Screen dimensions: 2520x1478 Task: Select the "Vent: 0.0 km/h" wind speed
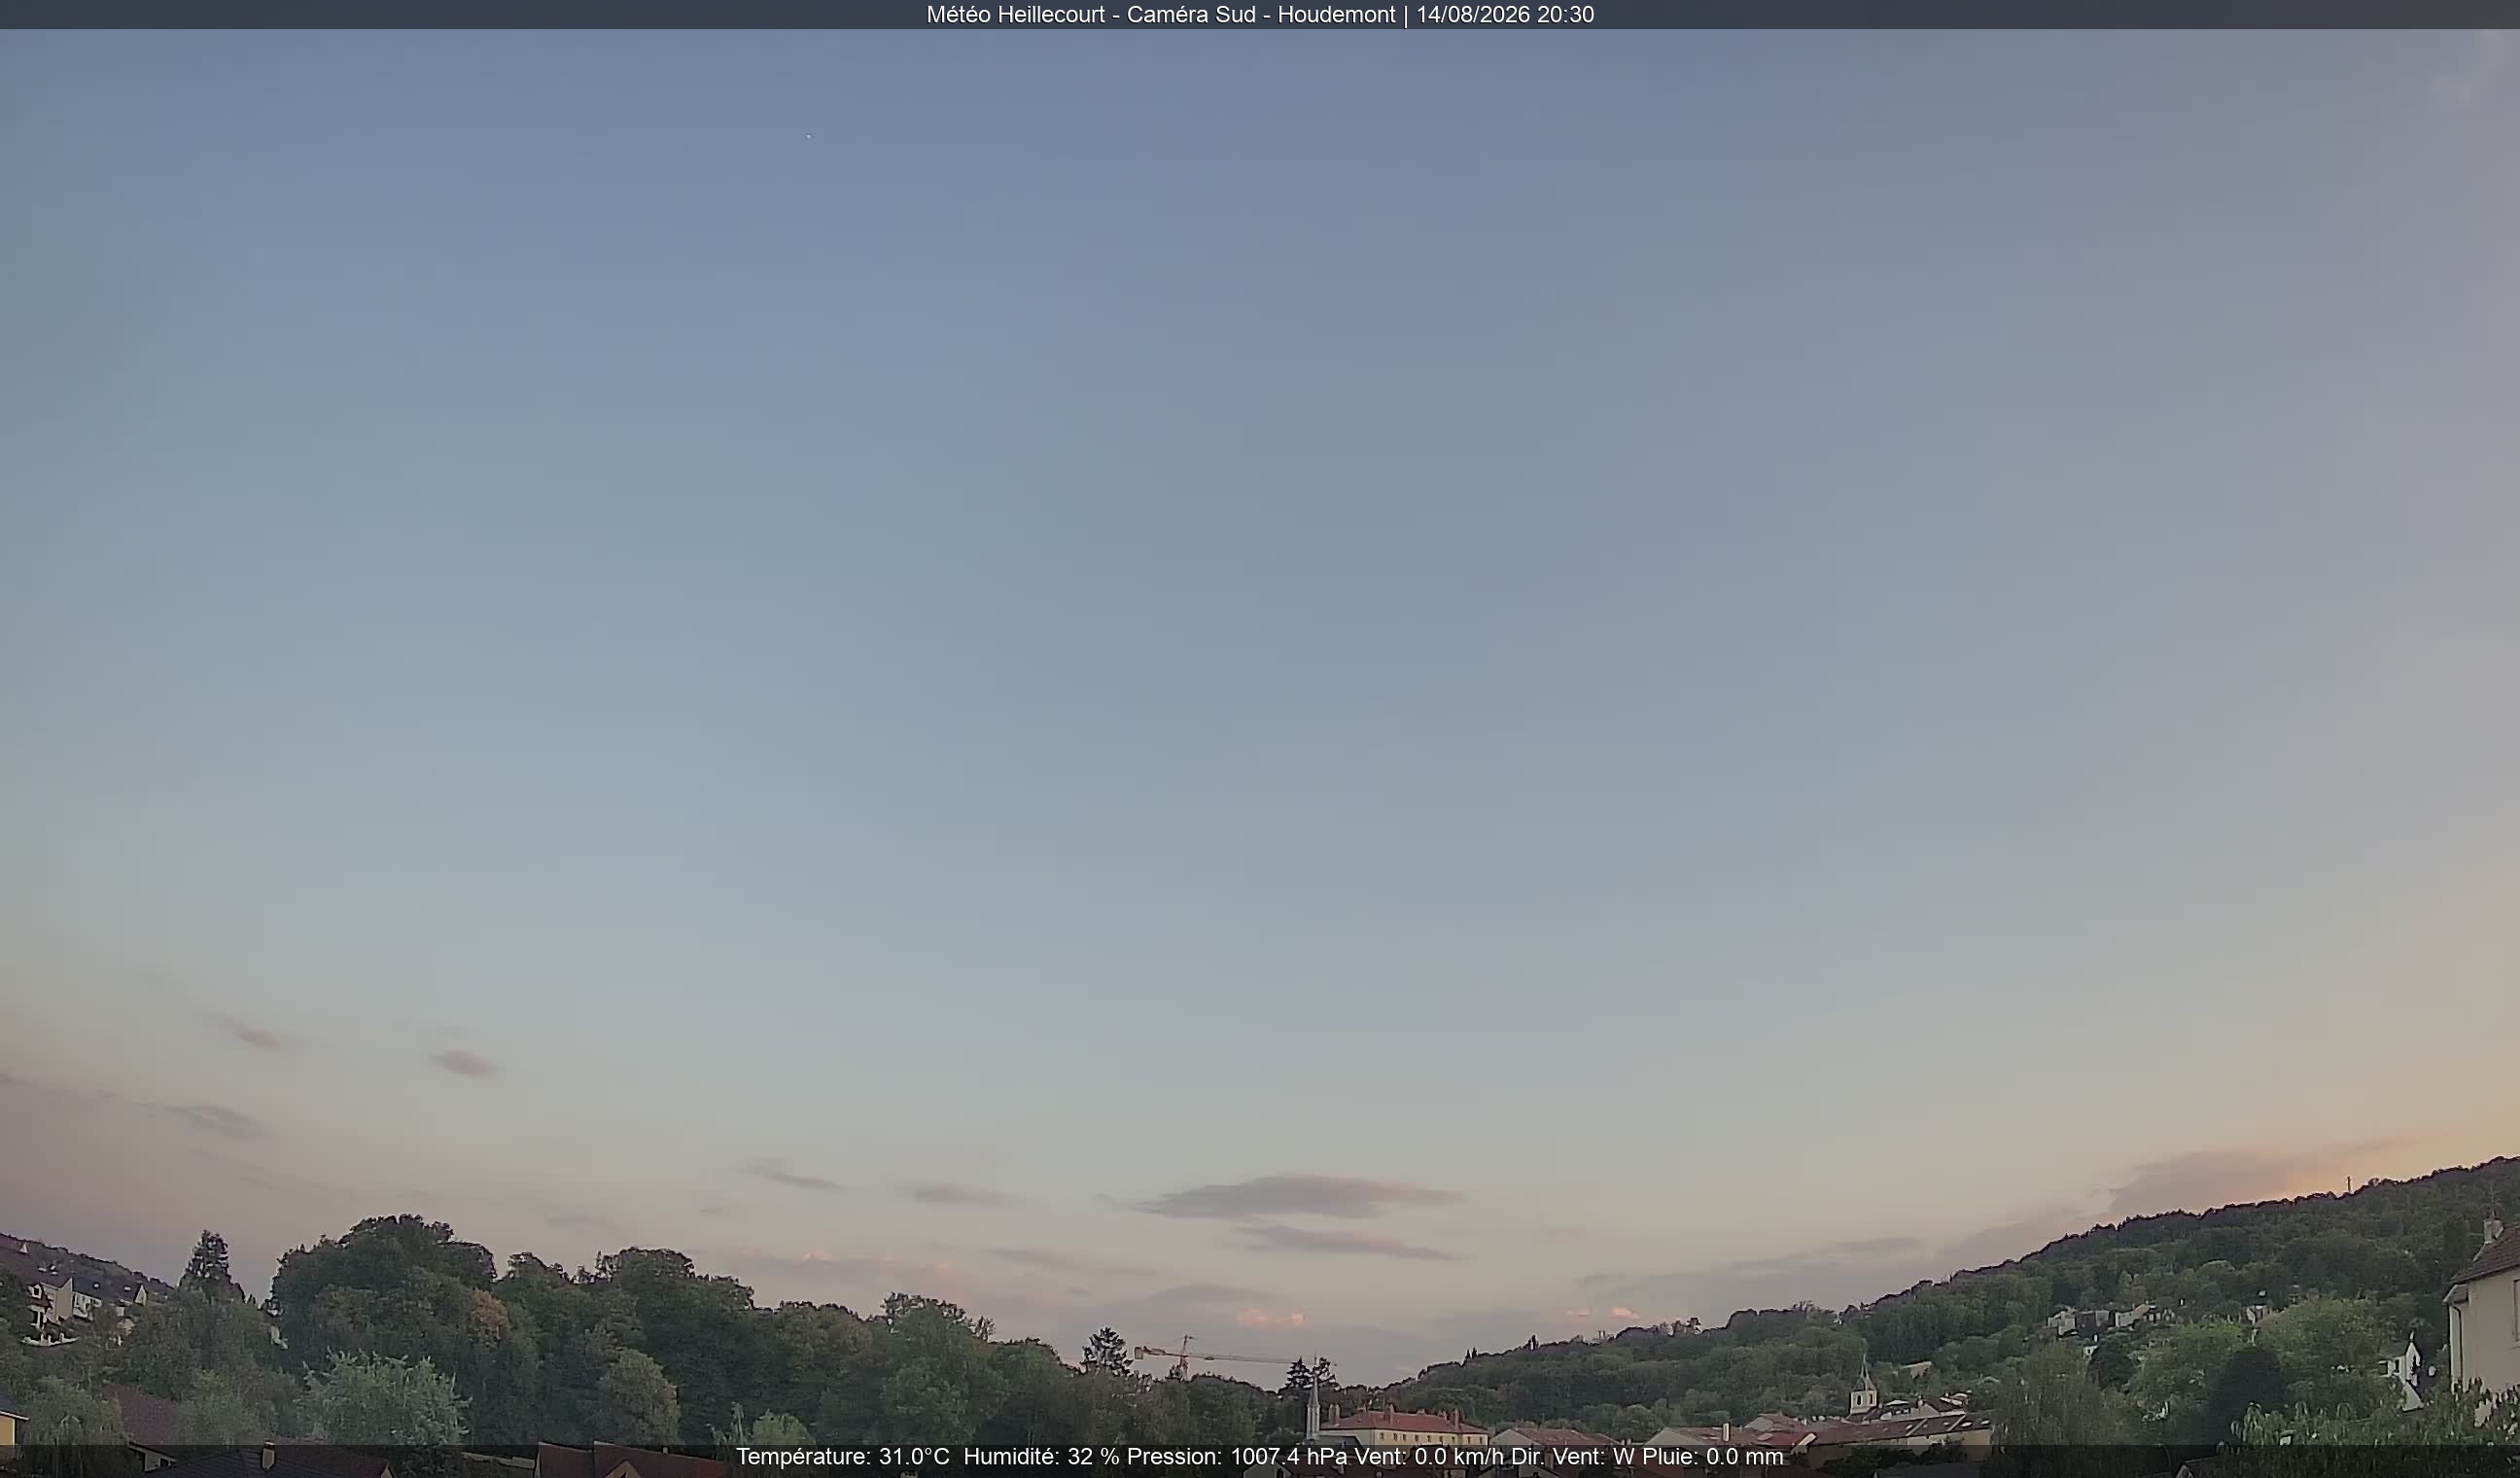pyautogui.click(x=1428, y=1457)
